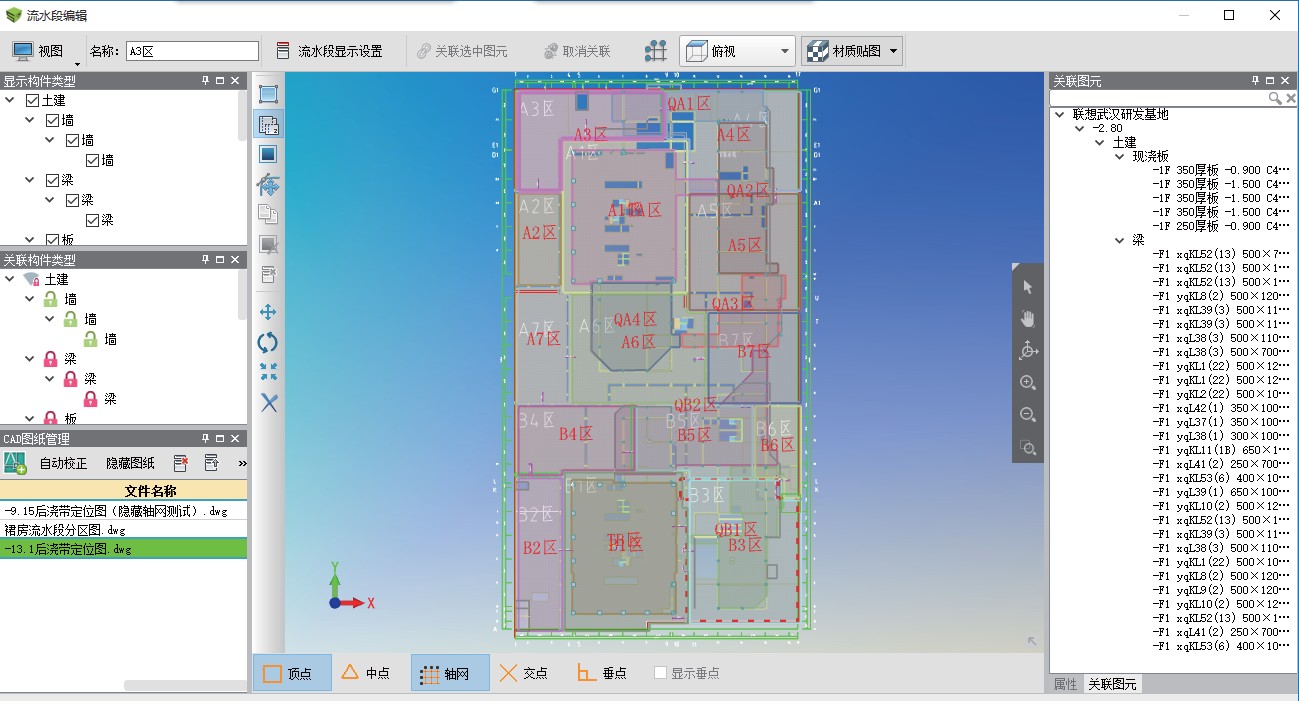This screenshot has height=701, width=1299.
Task: Open the 材质贴图 dropdown arrow
Action: click(x=893, y=51)
